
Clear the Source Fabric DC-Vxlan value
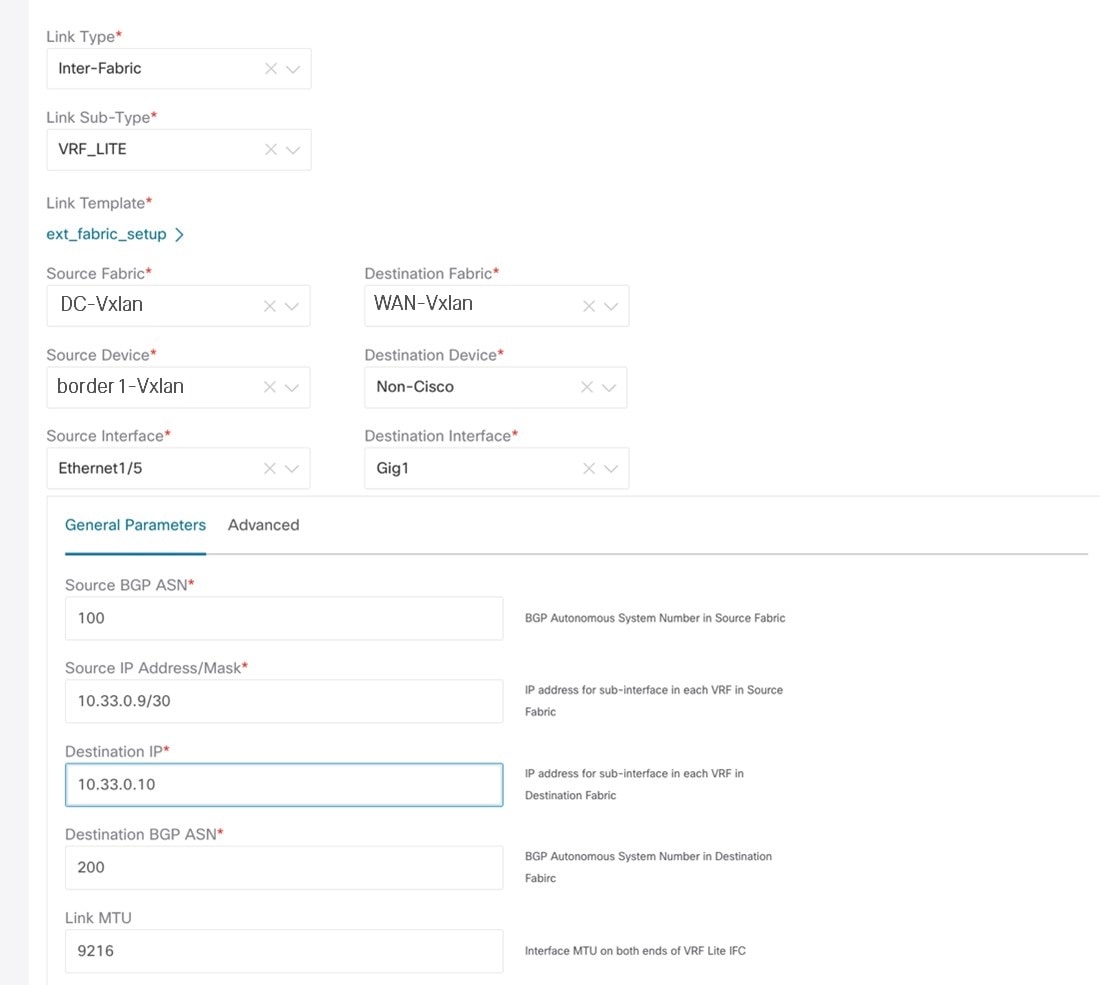point(269,306)
